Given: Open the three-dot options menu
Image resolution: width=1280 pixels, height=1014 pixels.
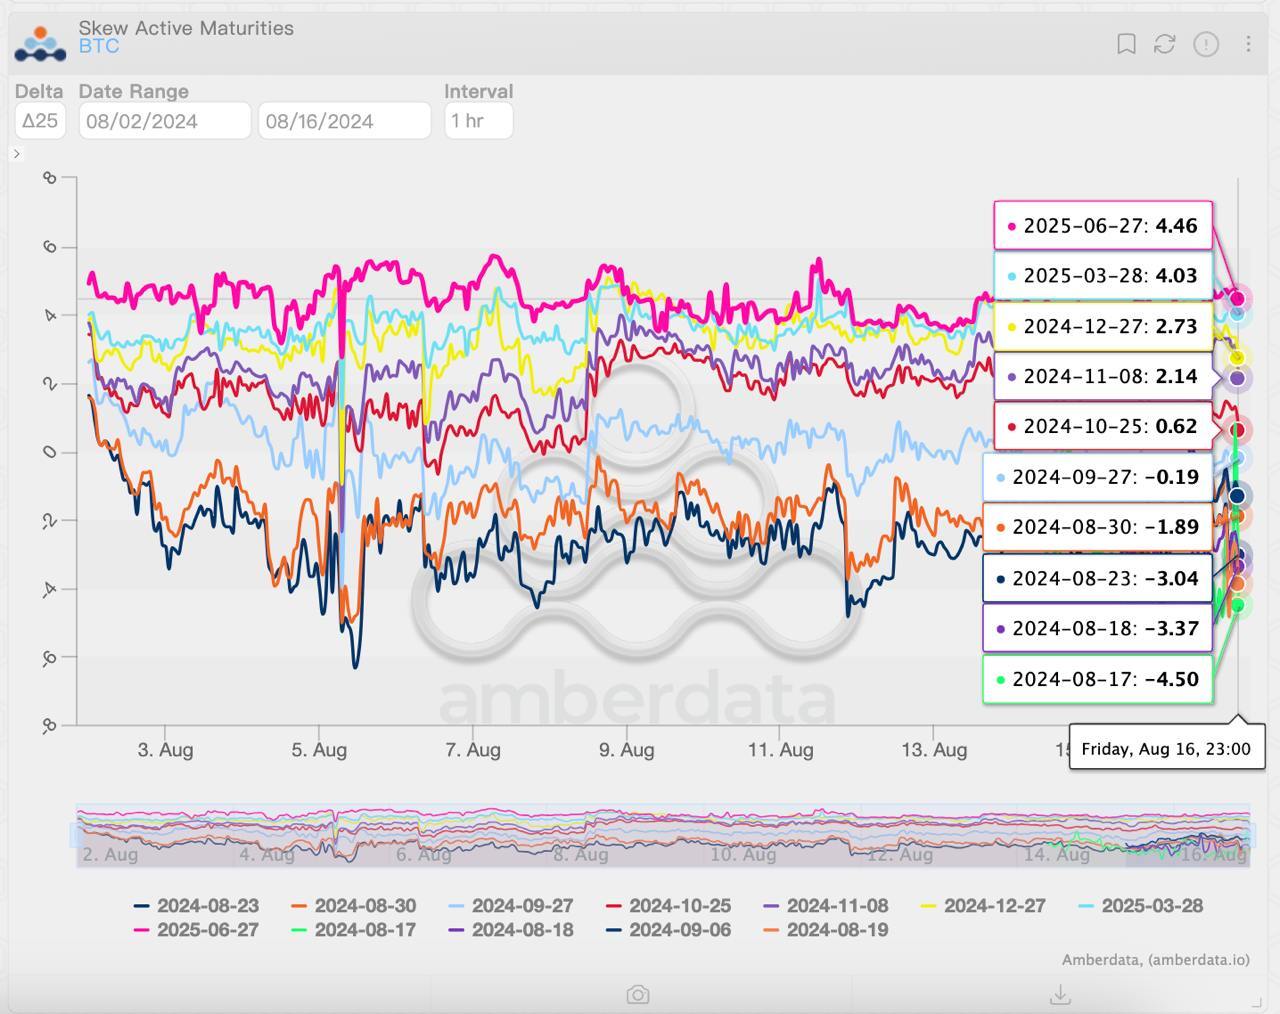Looking at the screenshot, I should tap(1248, 44).
